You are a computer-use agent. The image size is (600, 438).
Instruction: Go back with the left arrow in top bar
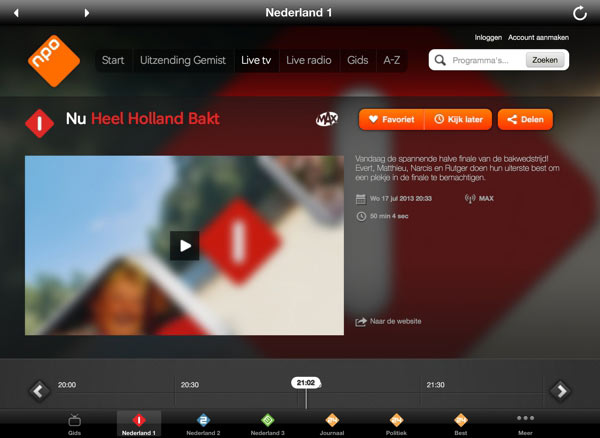tap(16, 13)
